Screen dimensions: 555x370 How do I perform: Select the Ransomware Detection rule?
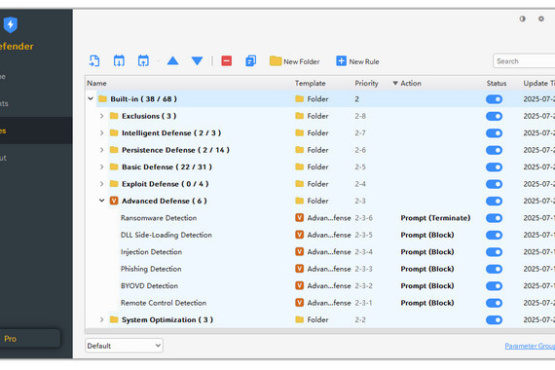(159, 218)
